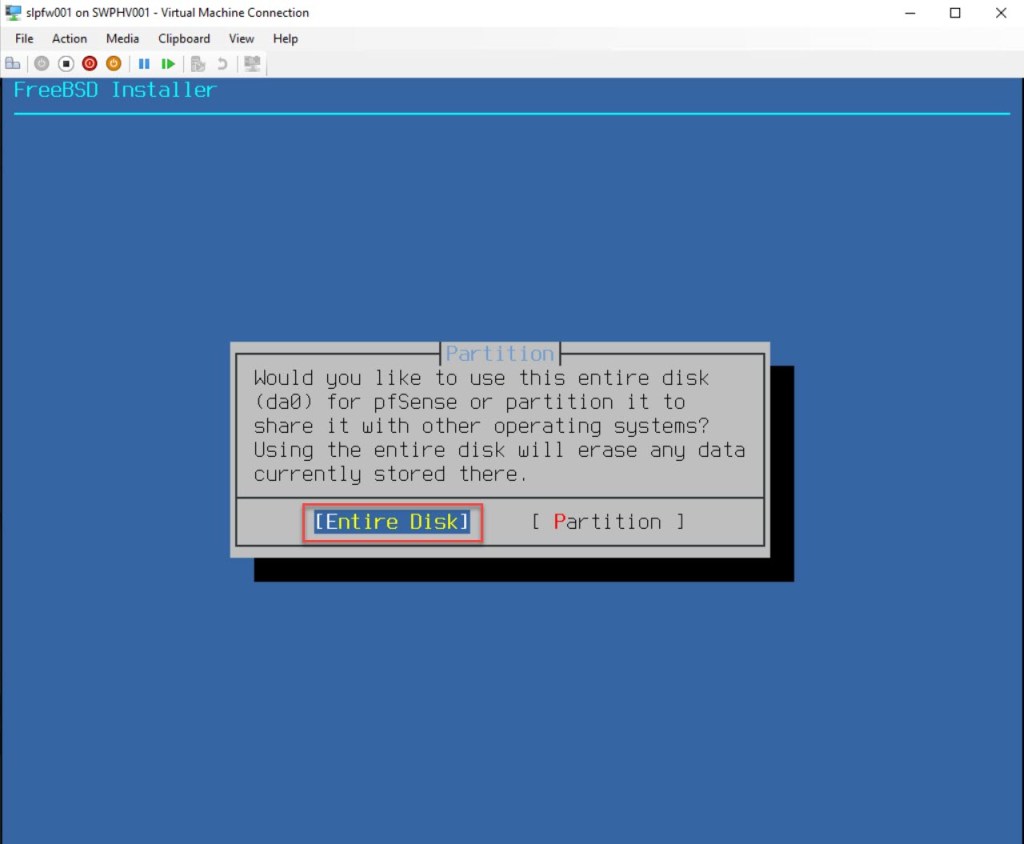
Task: Click the orange Save state icon
Action: [x=114, y=64]
